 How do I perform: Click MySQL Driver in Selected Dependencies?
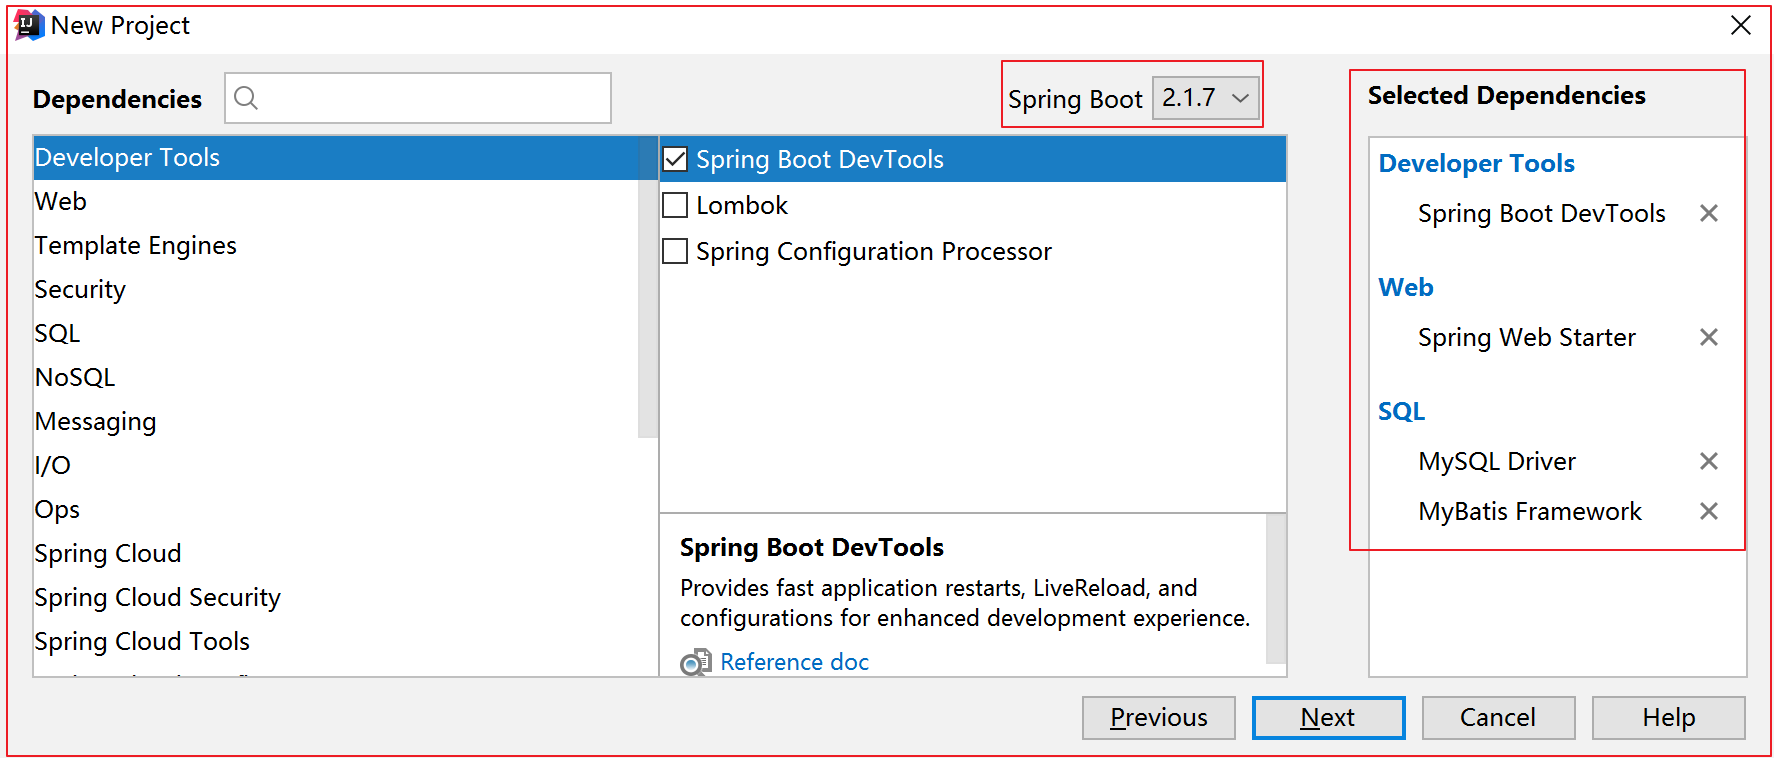point(1496,461)
